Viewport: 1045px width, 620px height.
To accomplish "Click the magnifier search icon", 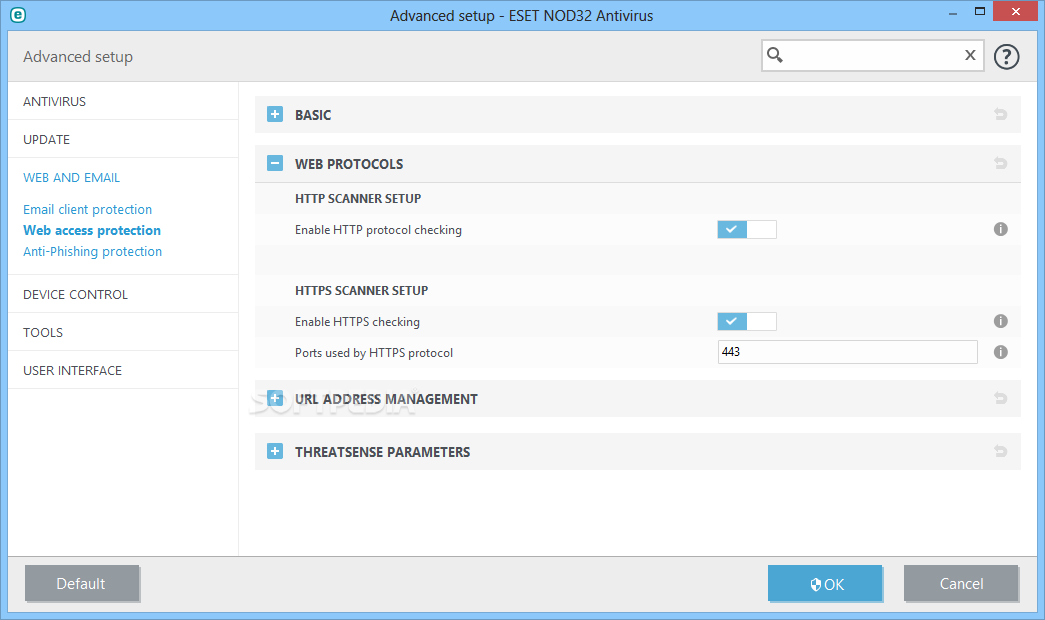I will [774, 55].
